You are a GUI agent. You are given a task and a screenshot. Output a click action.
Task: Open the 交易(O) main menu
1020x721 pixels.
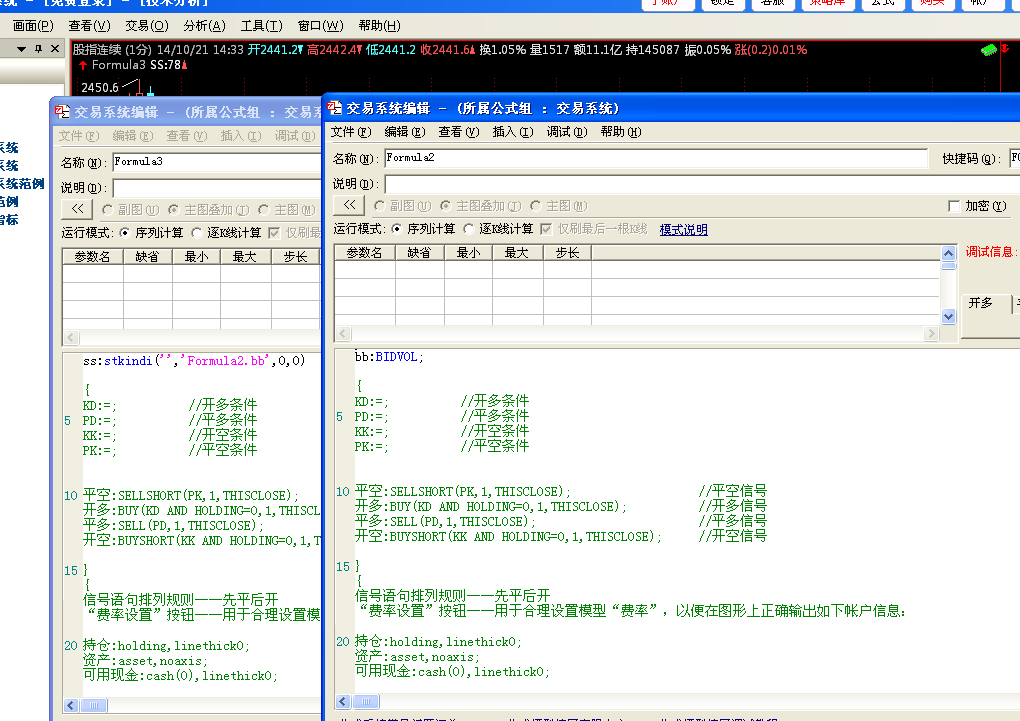tap(147, 26)
